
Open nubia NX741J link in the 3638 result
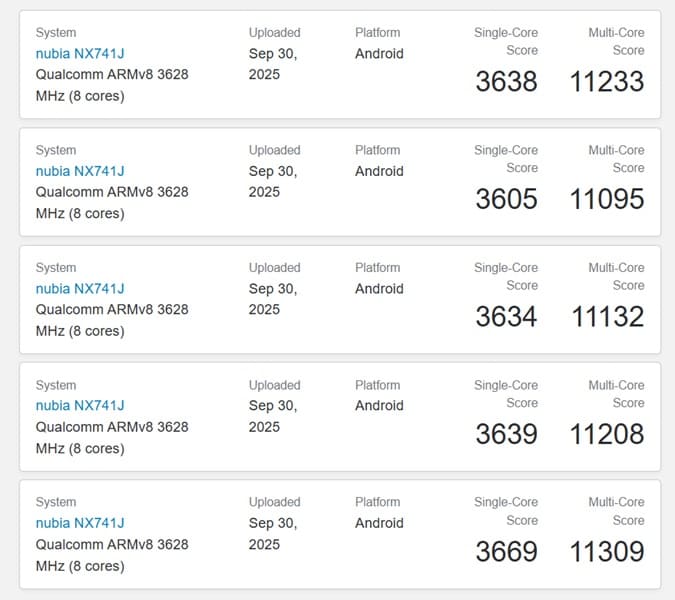coord(80,54)
